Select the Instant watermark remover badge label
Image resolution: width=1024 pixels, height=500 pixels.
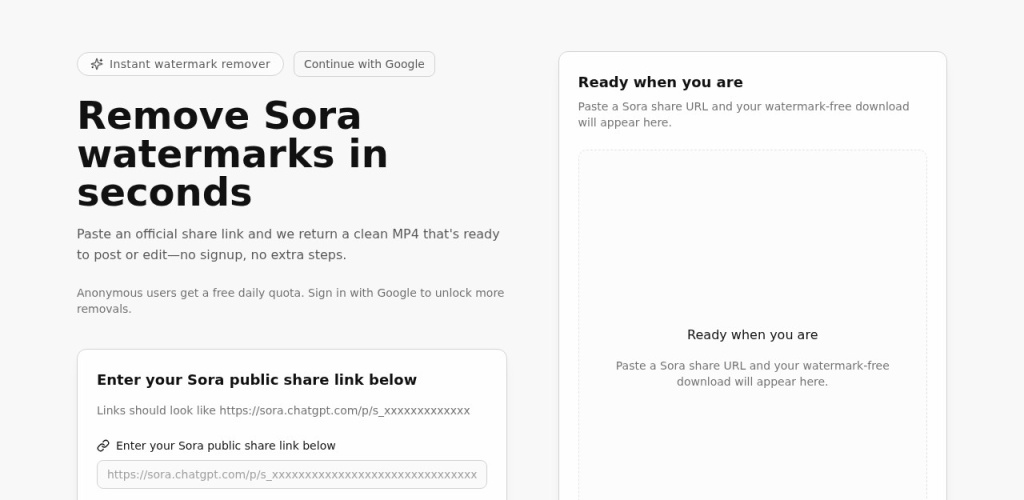[189, 64]
